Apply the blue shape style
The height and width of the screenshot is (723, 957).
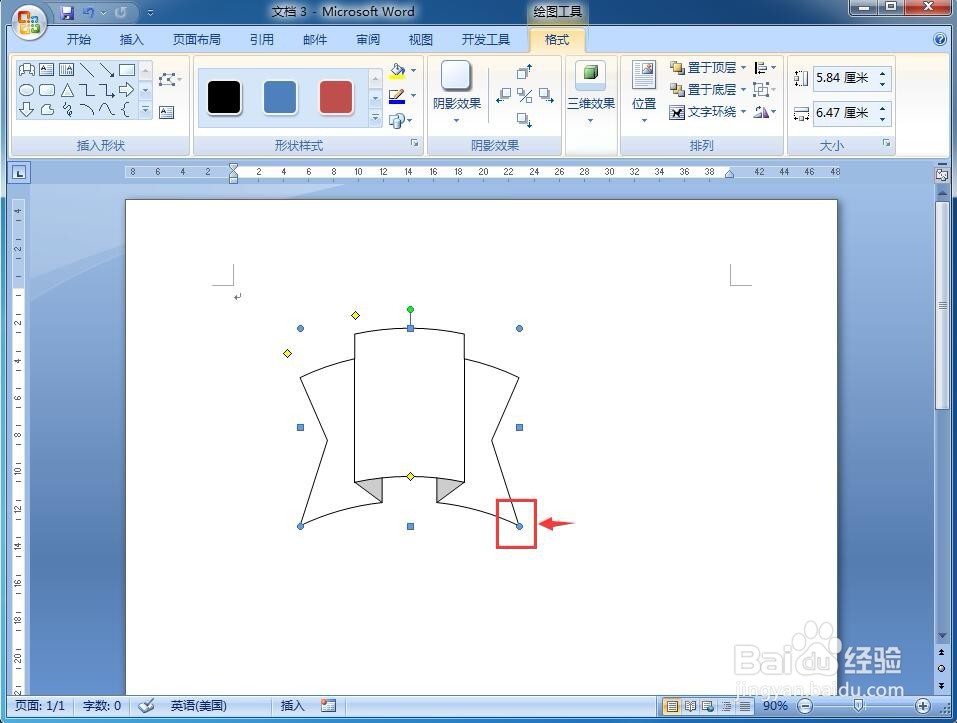tap(280, 97)
